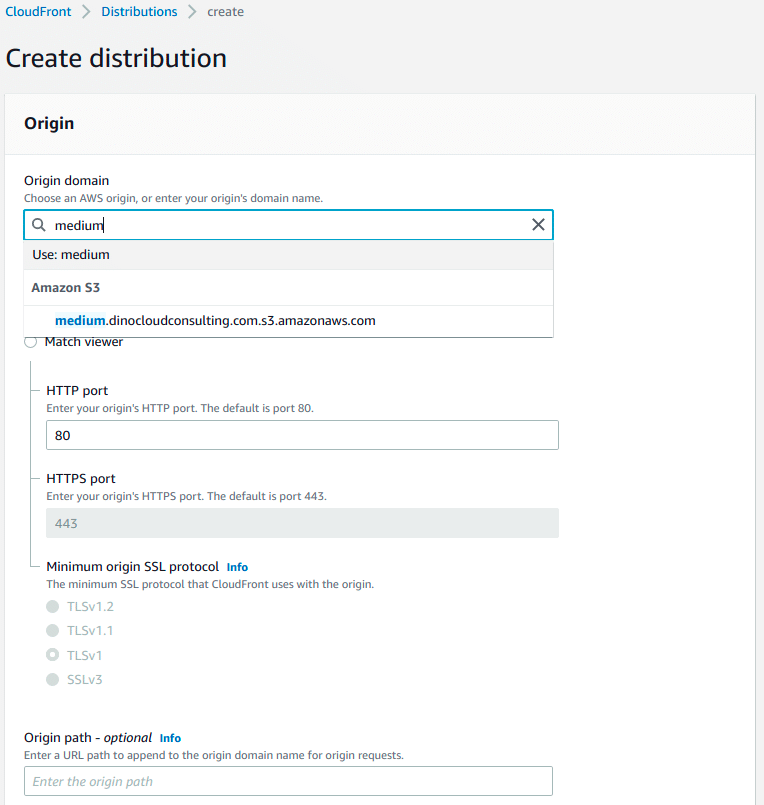Select medium.dinocloudconsulting.com S3 bucket option
Image resolution: width=764 pixels, height=805 pixels.
215,321
